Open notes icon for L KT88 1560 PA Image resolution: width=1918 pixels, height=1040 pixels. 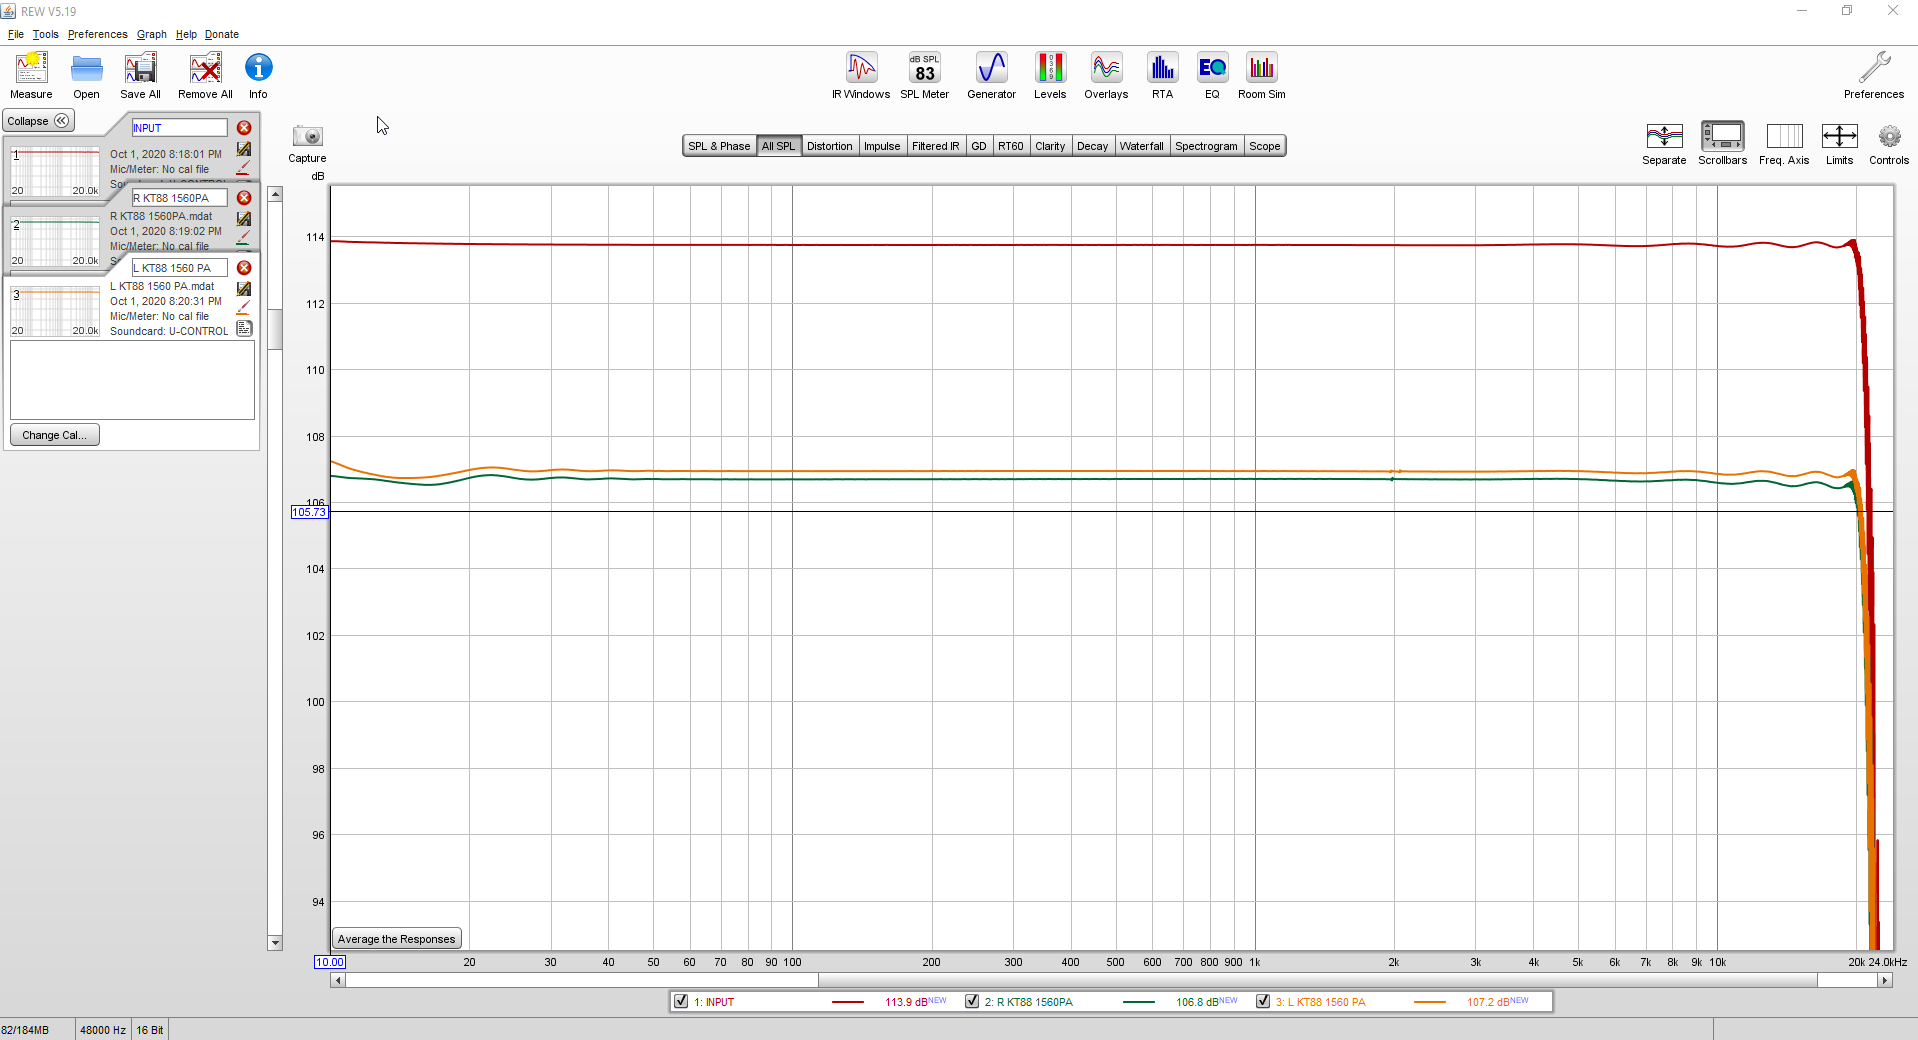pos(244,328)
